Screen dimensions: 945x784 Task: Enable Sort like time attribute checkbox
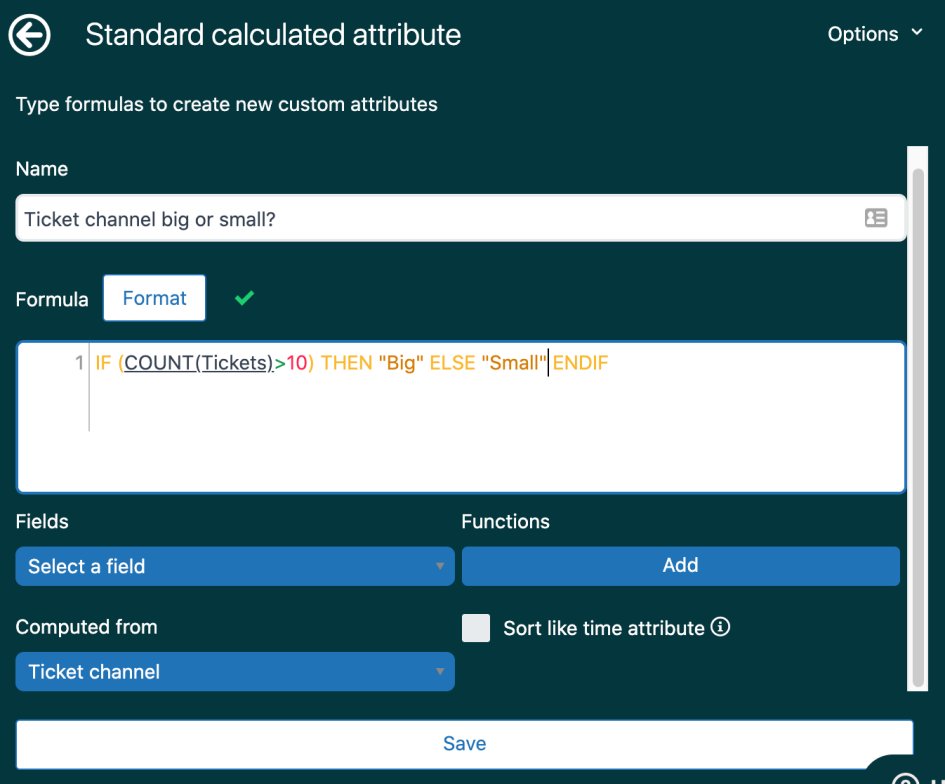[x=476, y=628]
